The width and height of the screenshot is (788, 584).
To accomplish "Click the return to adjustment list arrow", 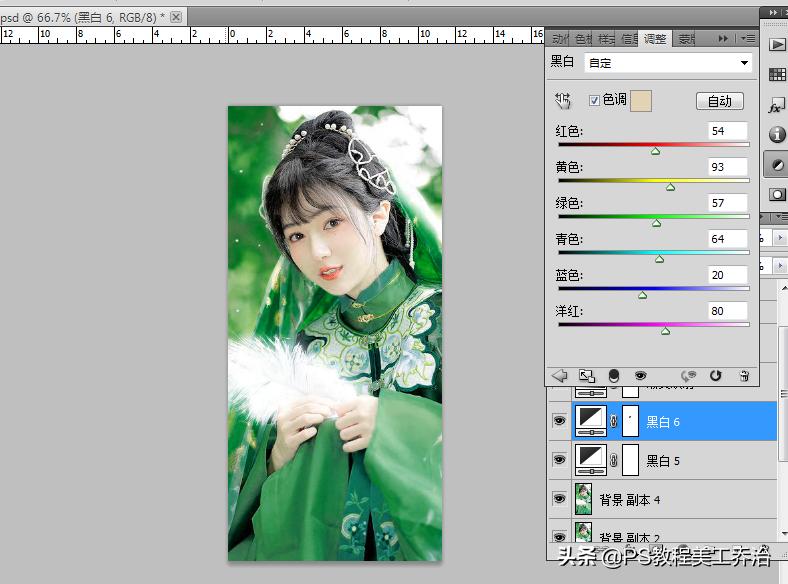I will click(560, 376).
